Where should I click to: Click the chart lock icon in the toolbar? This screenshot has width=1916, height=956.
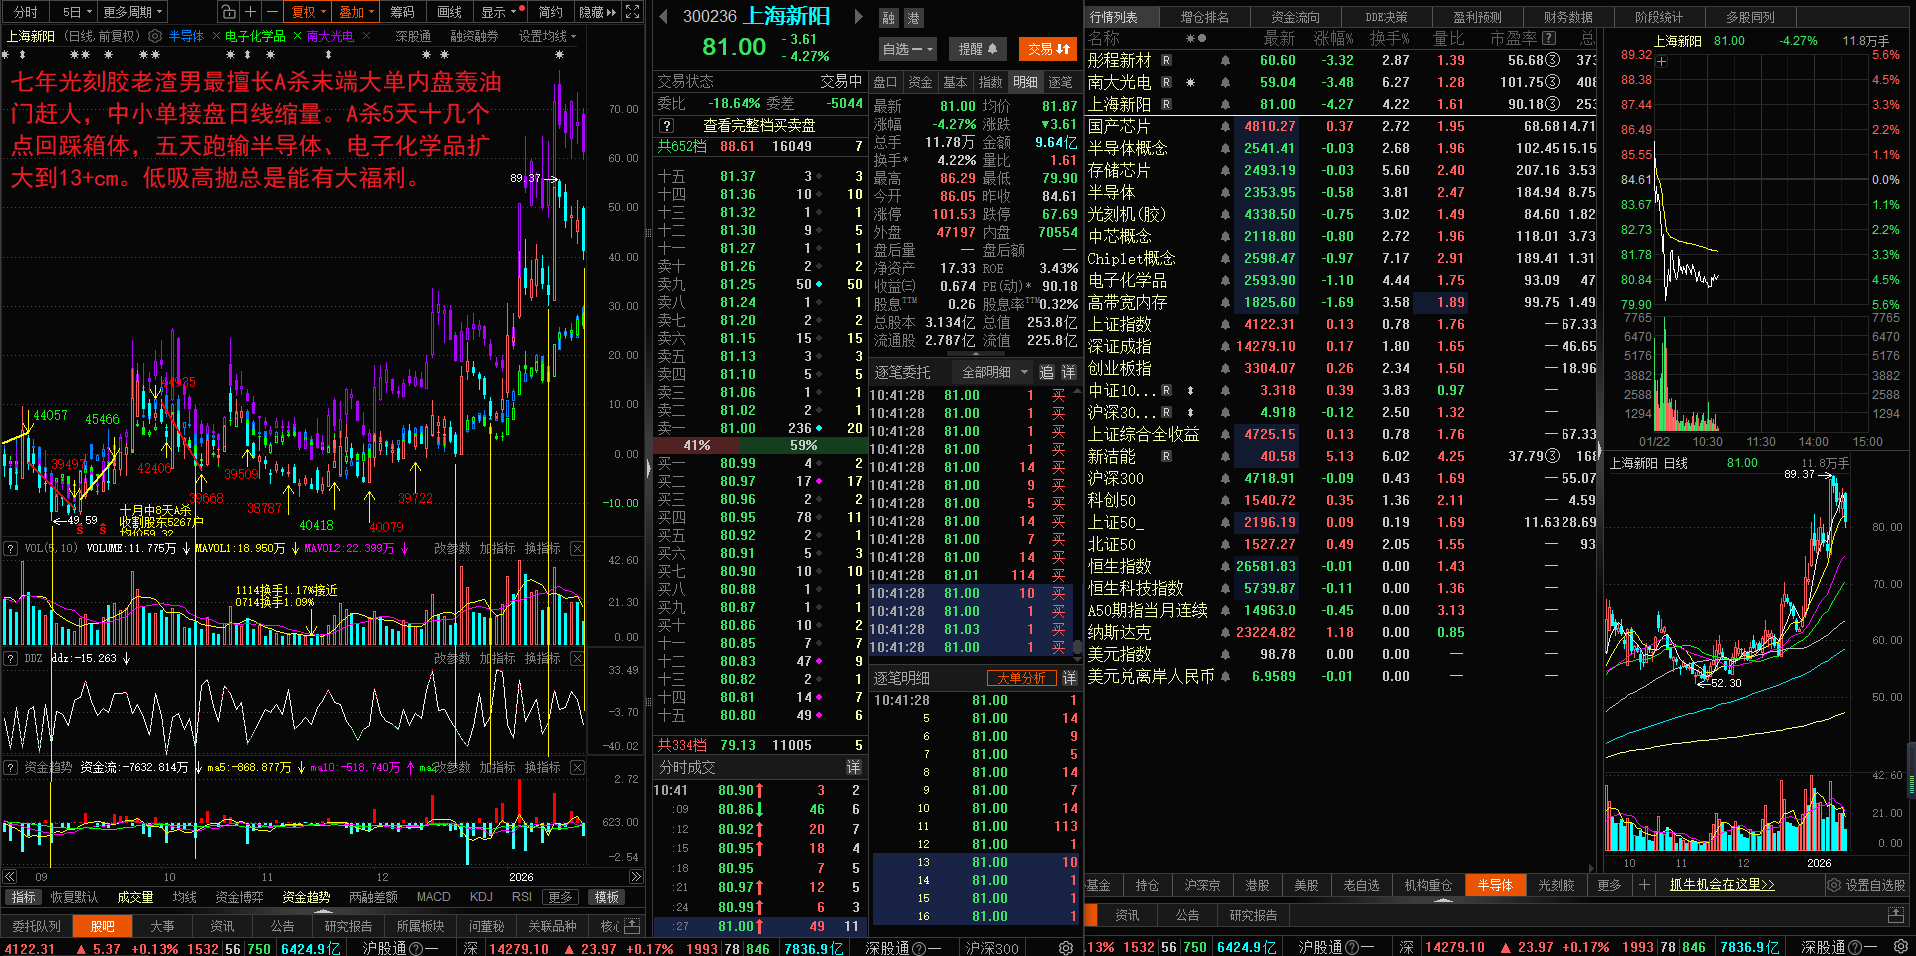point(228,12)
